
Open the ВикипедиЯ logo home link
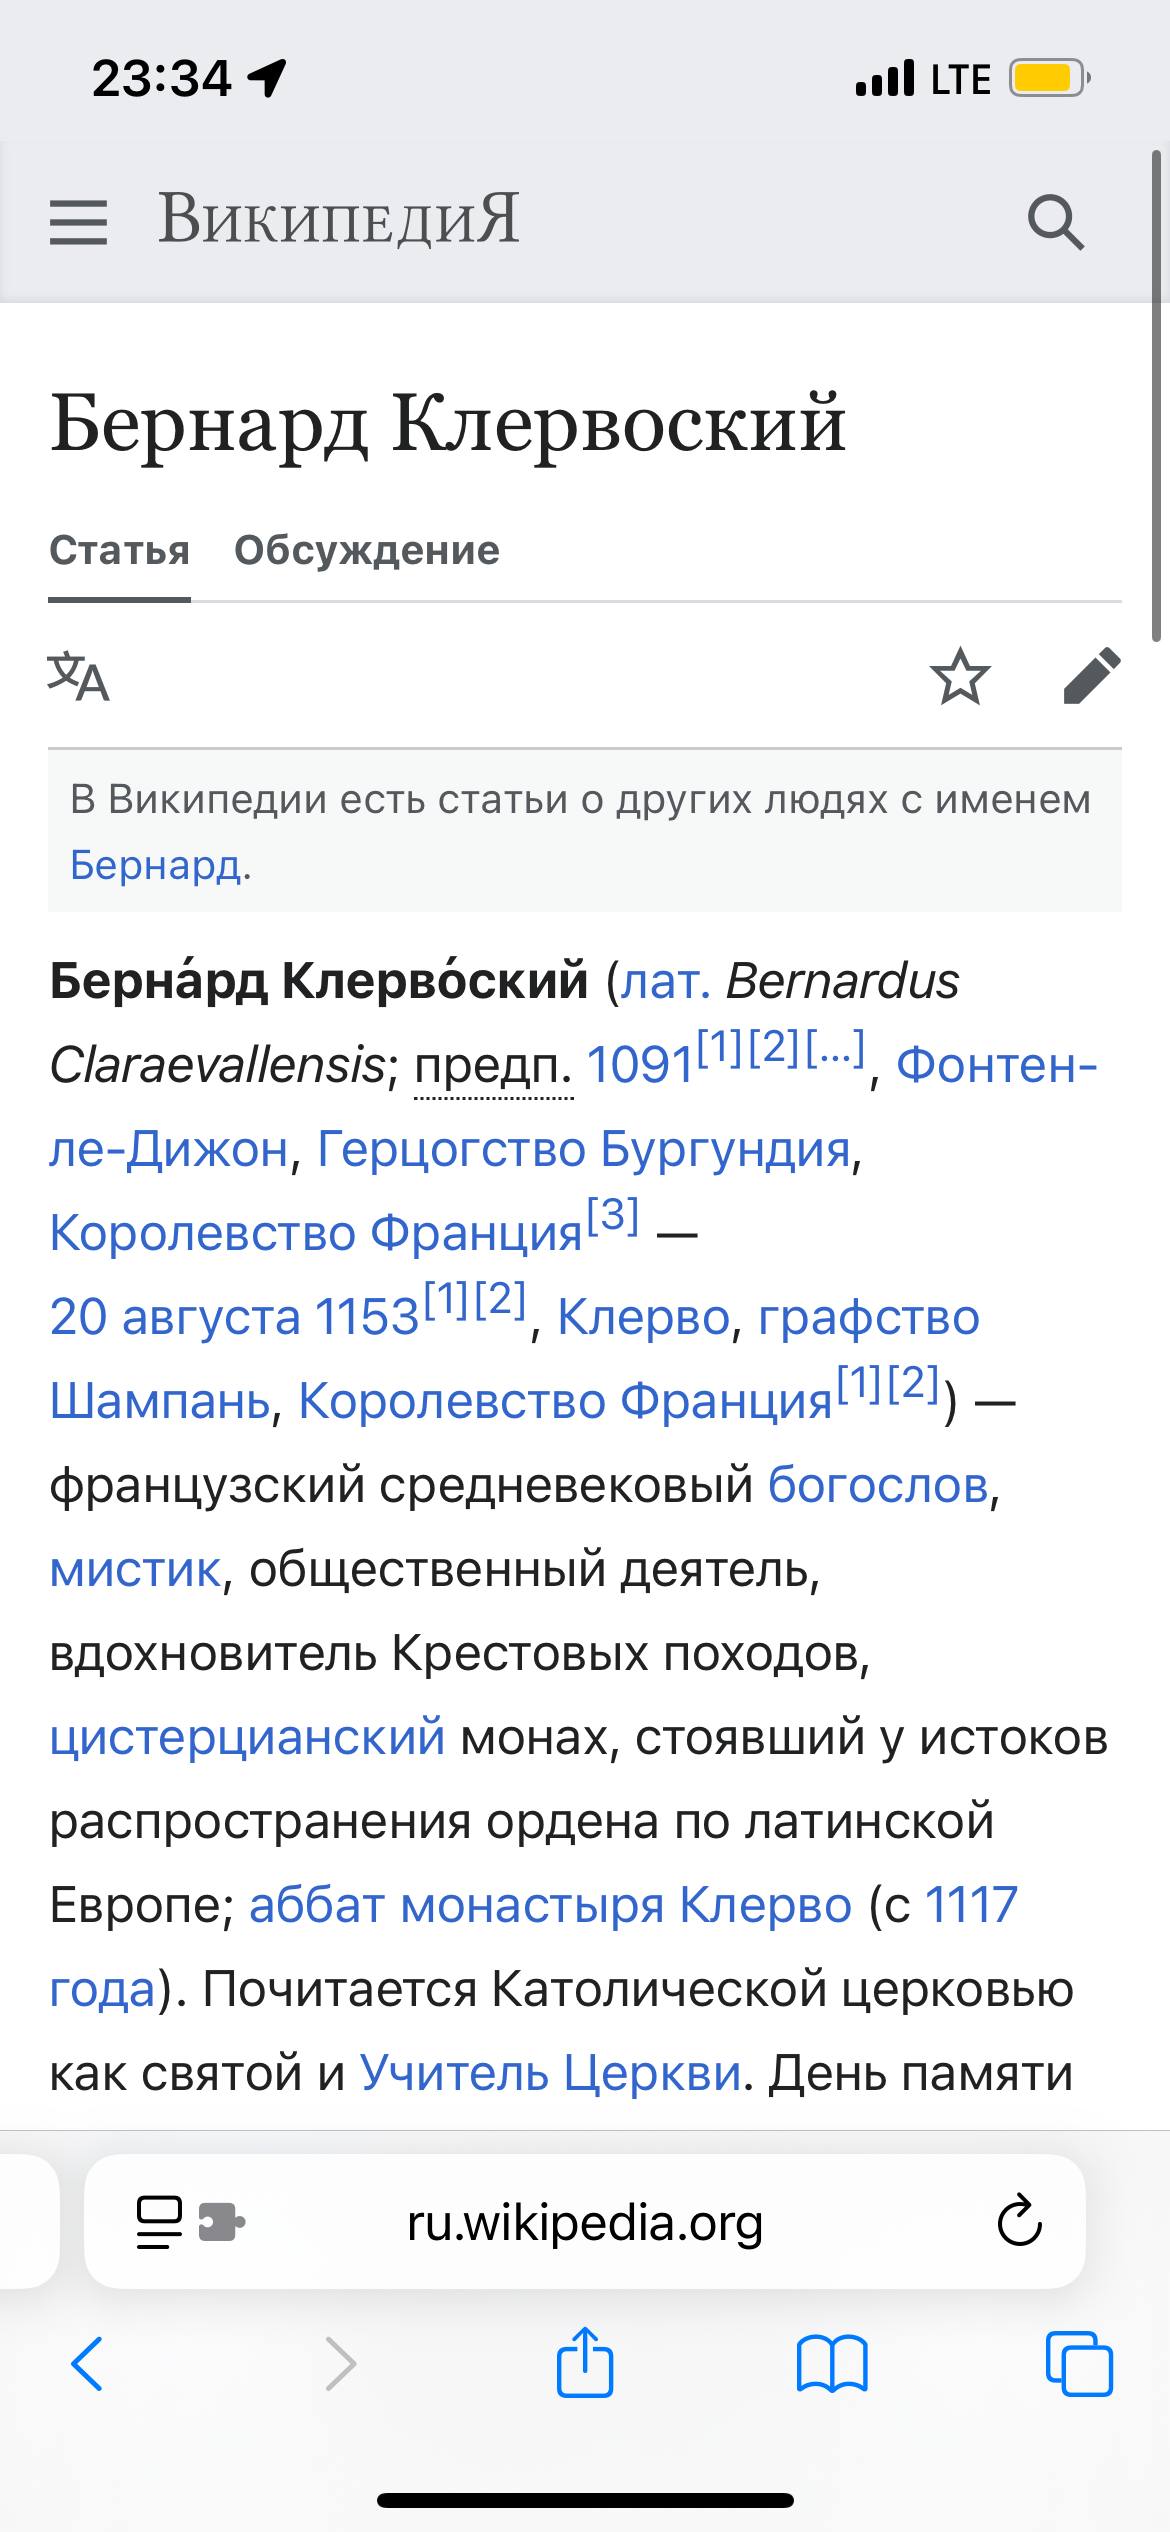click(x=339, y=219)
